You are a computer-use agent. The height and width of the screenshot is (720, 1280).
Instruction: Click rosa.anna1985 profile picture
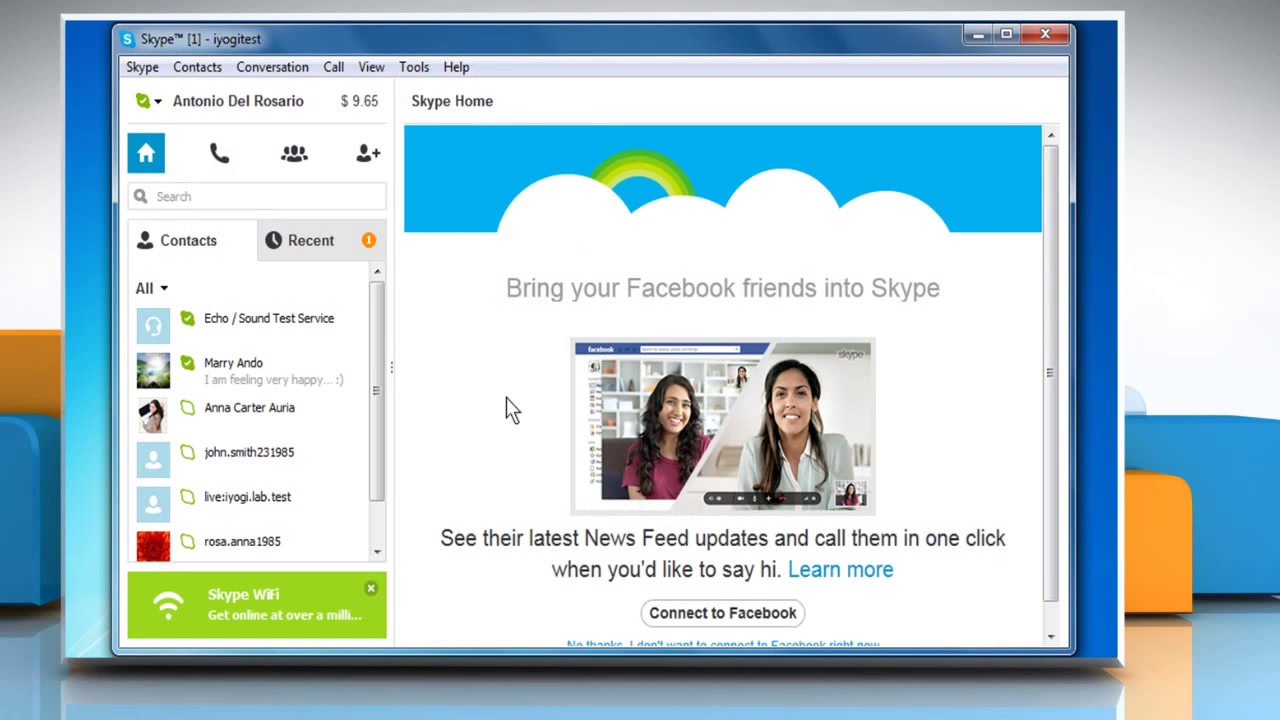click(x=153, y=546)
